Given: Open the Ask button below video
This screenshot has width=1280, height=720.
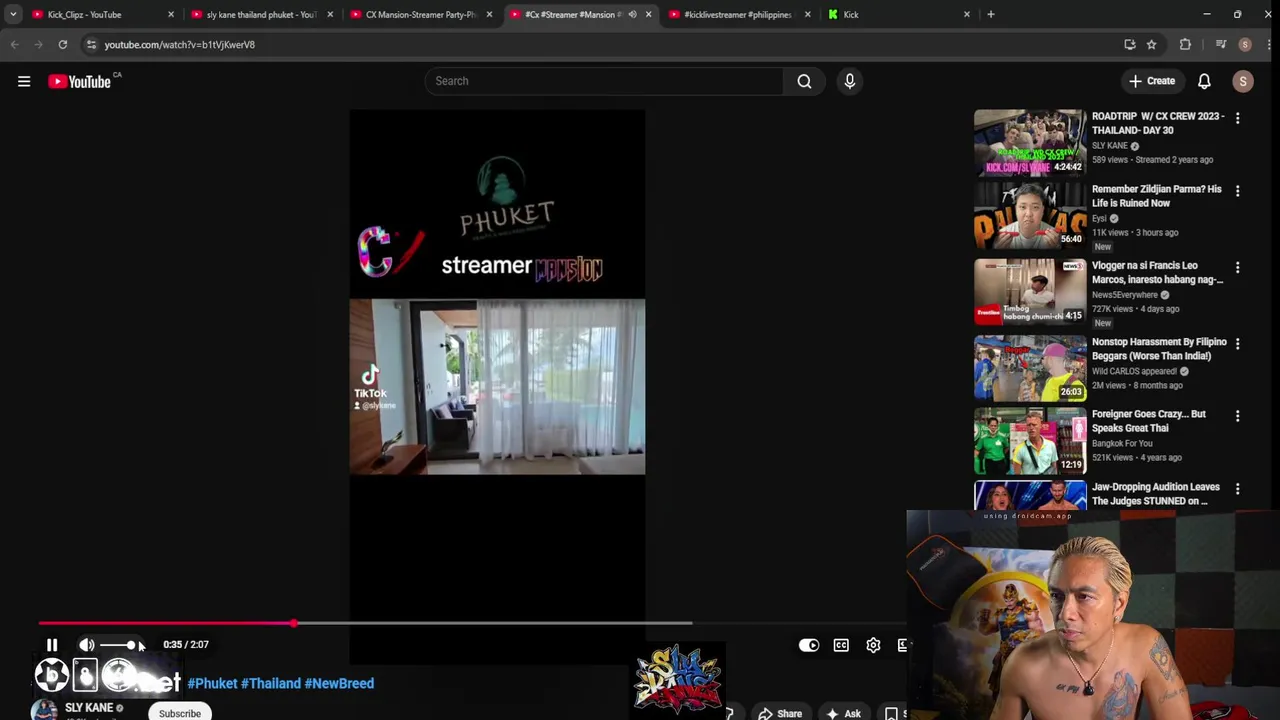Looking at the screenshot, I should (843, 713).
